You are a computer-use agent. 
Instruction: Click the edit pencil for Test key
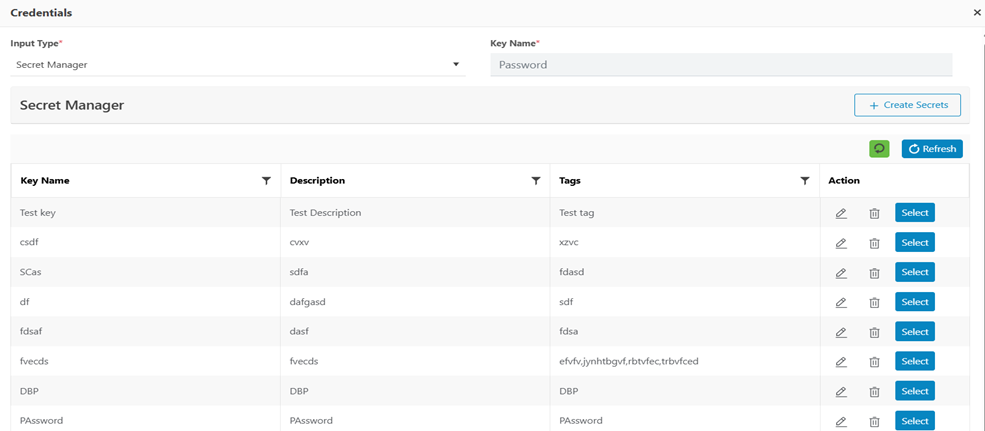tap(841, 213)
